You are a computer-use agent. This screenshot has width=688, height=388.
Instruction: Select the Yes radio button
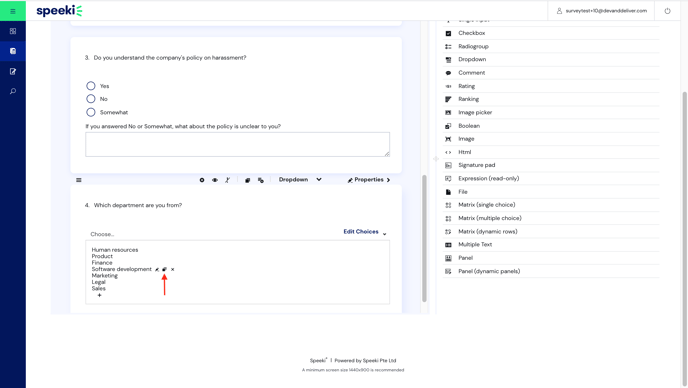[91, 86]
